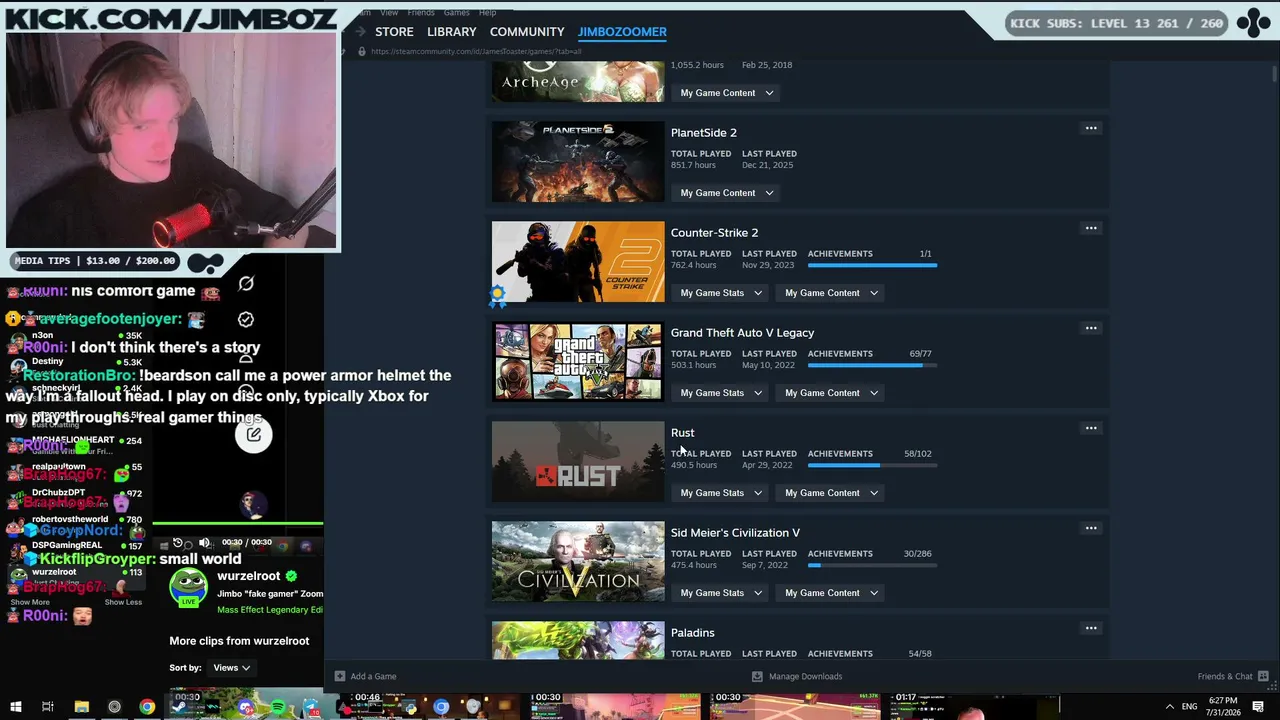The width and height of the screenshot is (1280, 720).
Task: Open the Friends & Chat icon
Action: 1263,676
